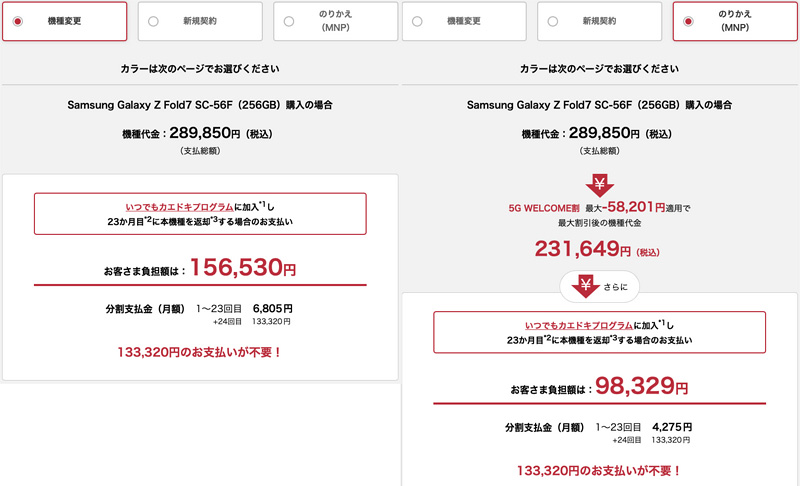
Task: Click left カラーは次のページでお選びください text
Action: point(200,69)
